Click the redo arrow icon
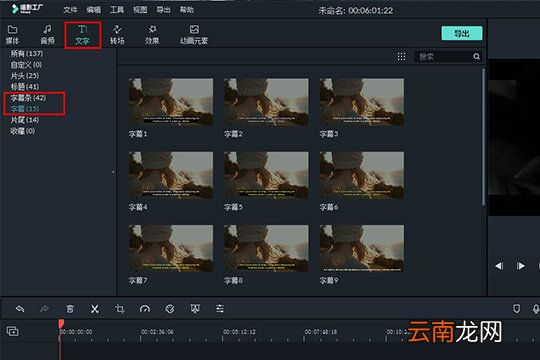540x360 pixels. [45, 309]
